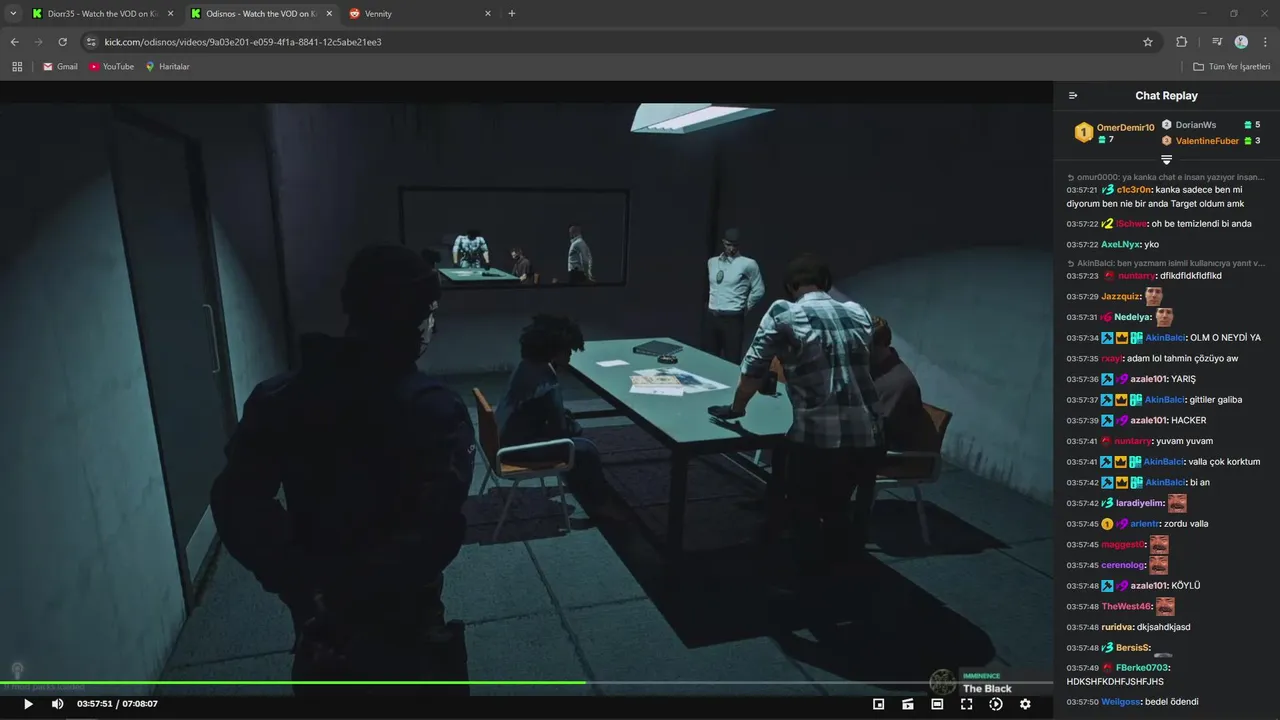Open the tab search dropdown arrow
This screenshot has width=1280, height=720.
(x=13, y=14)
